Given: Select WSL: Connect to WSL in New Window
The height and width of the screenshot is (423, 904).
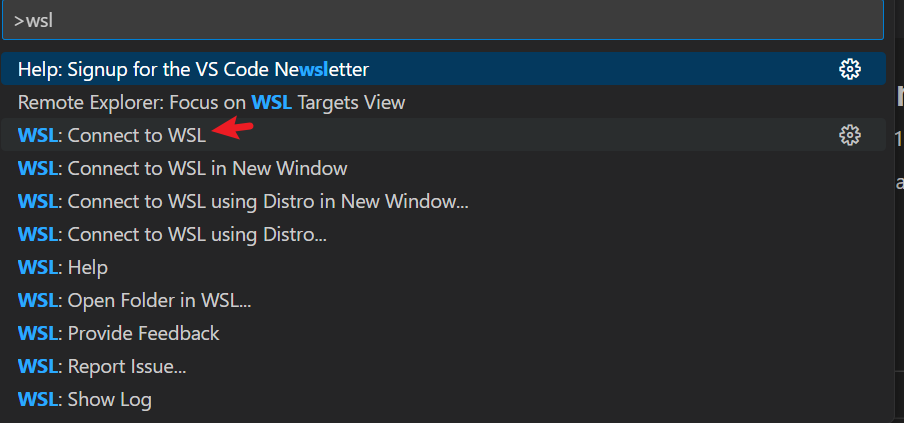Looking at the screenshot, I should click(443, 168).
